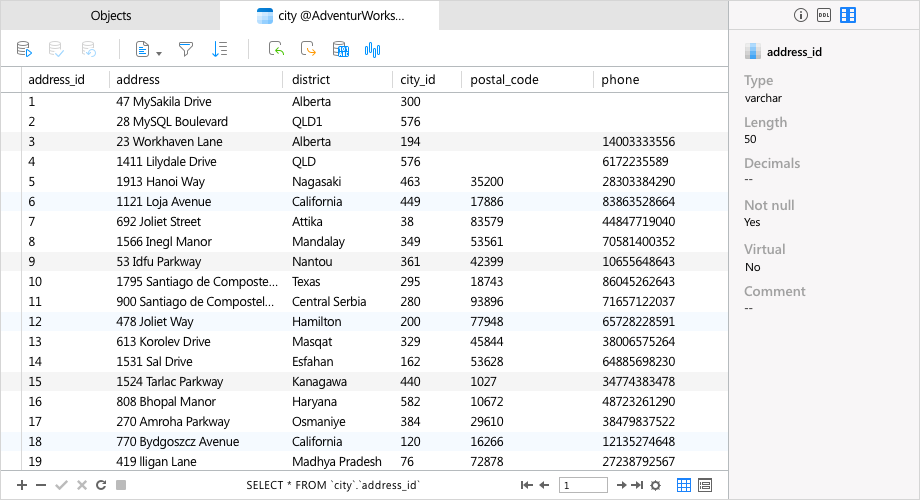920x500 pixels.
Task: Switch to the Objects tab
Action: (111, 16)
